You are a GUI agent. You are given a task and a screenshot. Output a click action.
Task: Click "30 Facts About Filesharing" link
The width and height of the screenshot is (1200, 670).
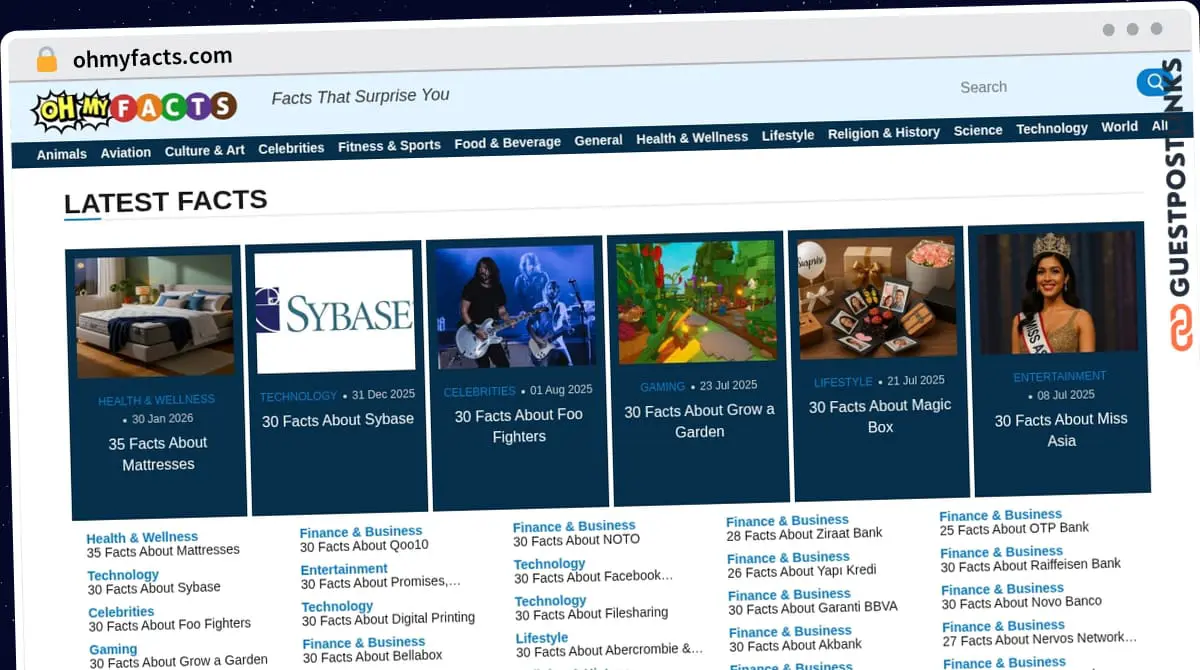click(591, 613)
